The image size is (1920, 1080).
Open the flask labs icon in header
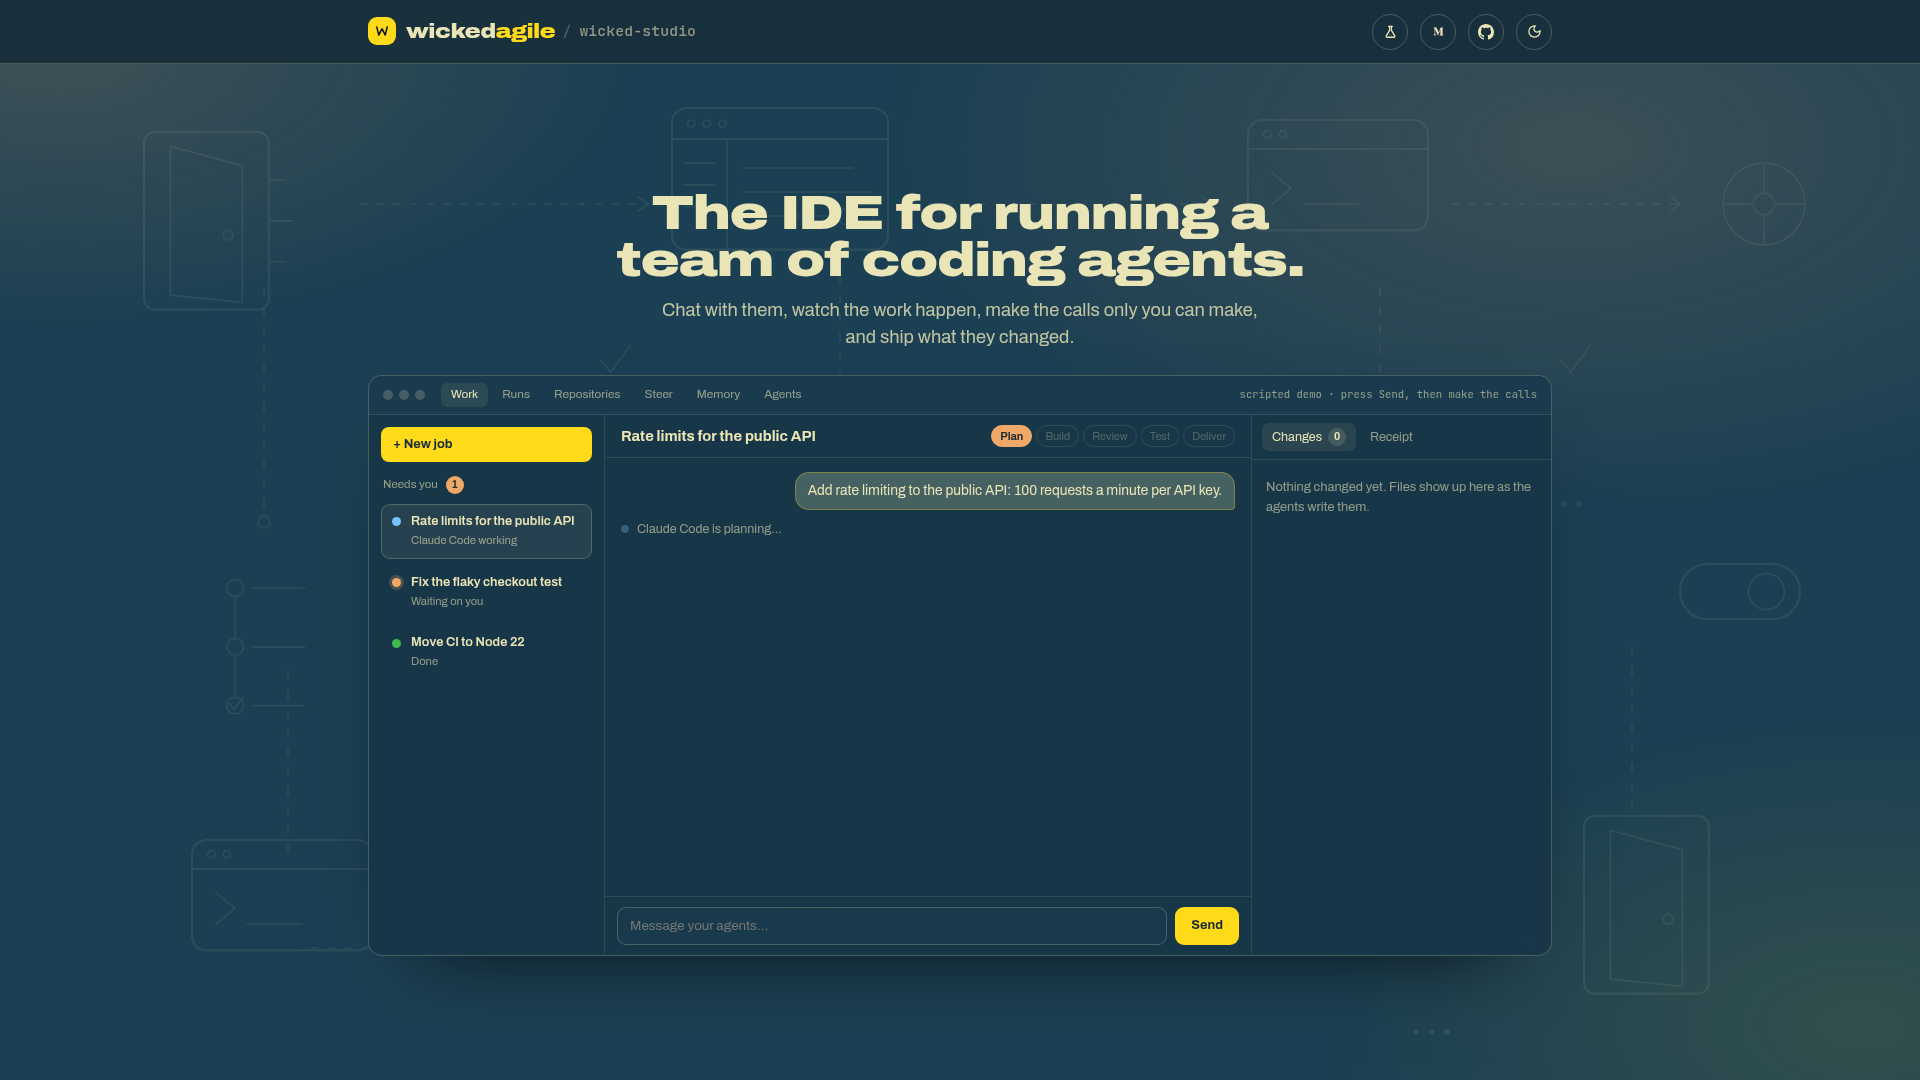[x=1390, y=32]
